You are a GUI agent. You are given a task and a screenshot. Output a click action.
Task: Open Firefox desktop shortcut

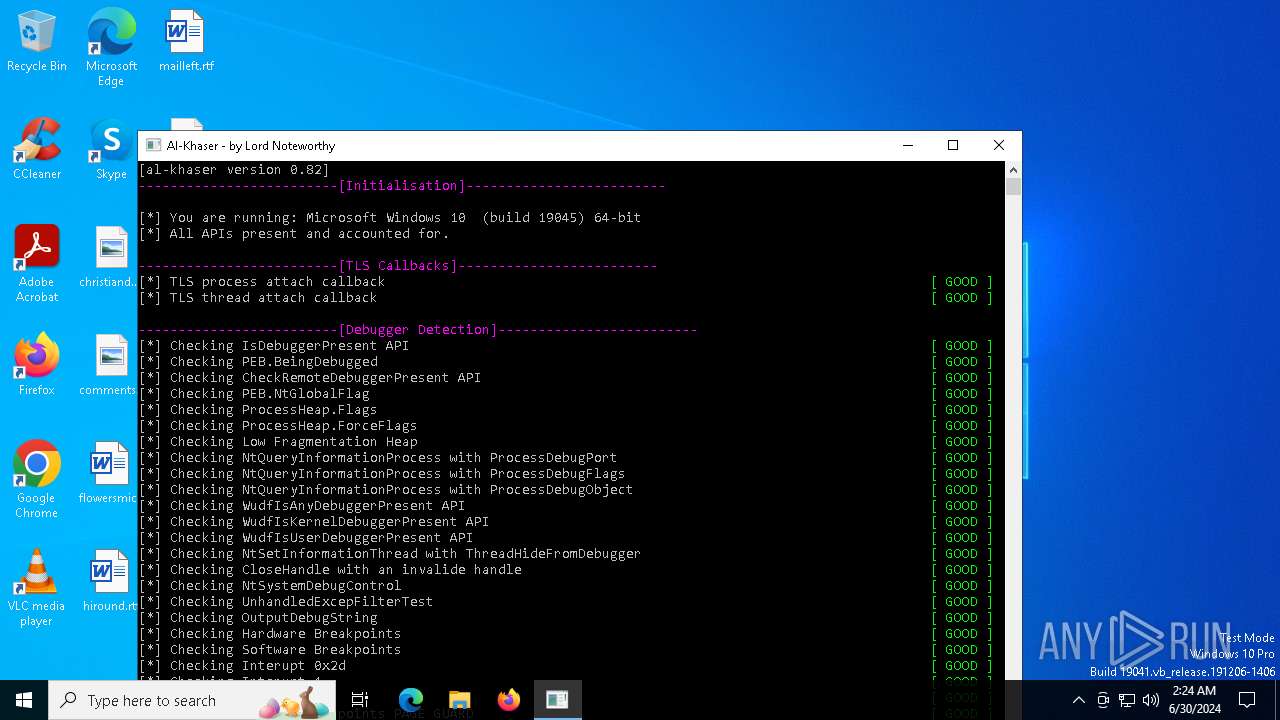(37, 366)
